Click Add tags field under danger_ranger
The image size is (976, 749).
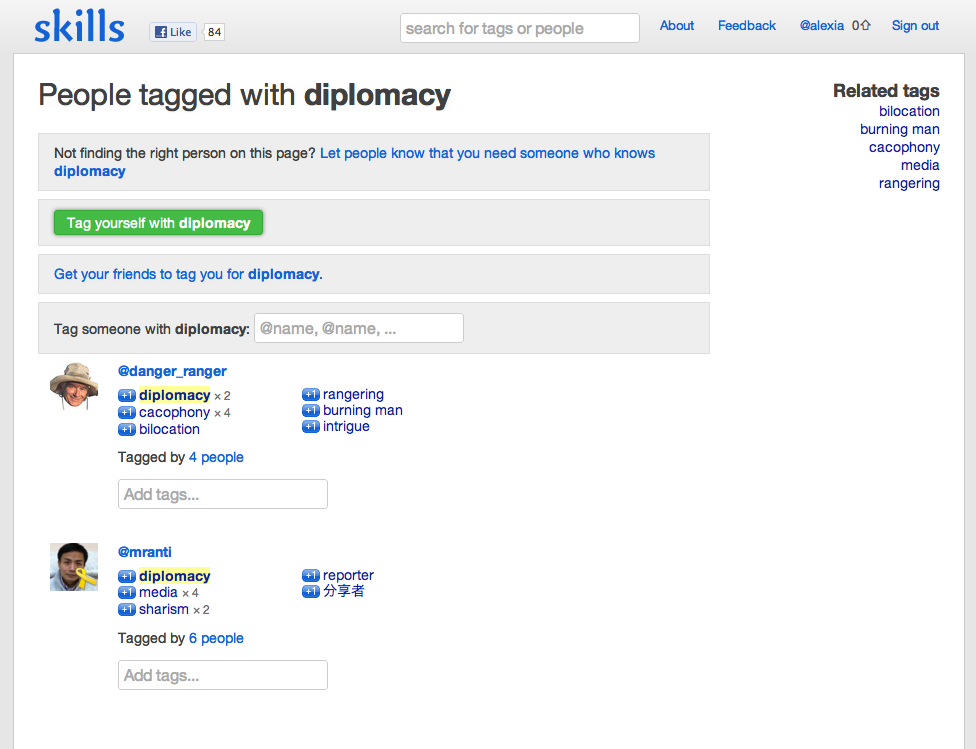tap(222, 494)
